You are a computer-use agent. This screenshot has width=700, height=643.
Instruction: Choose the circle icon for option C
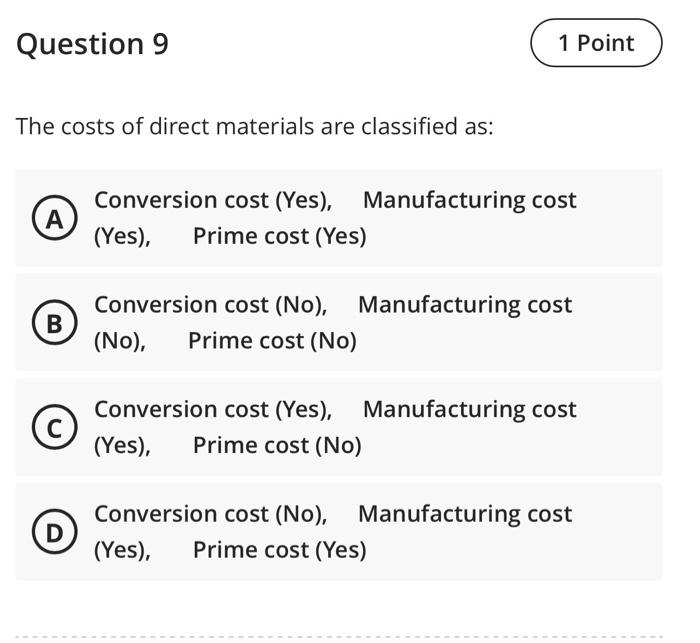coord(56,428)
